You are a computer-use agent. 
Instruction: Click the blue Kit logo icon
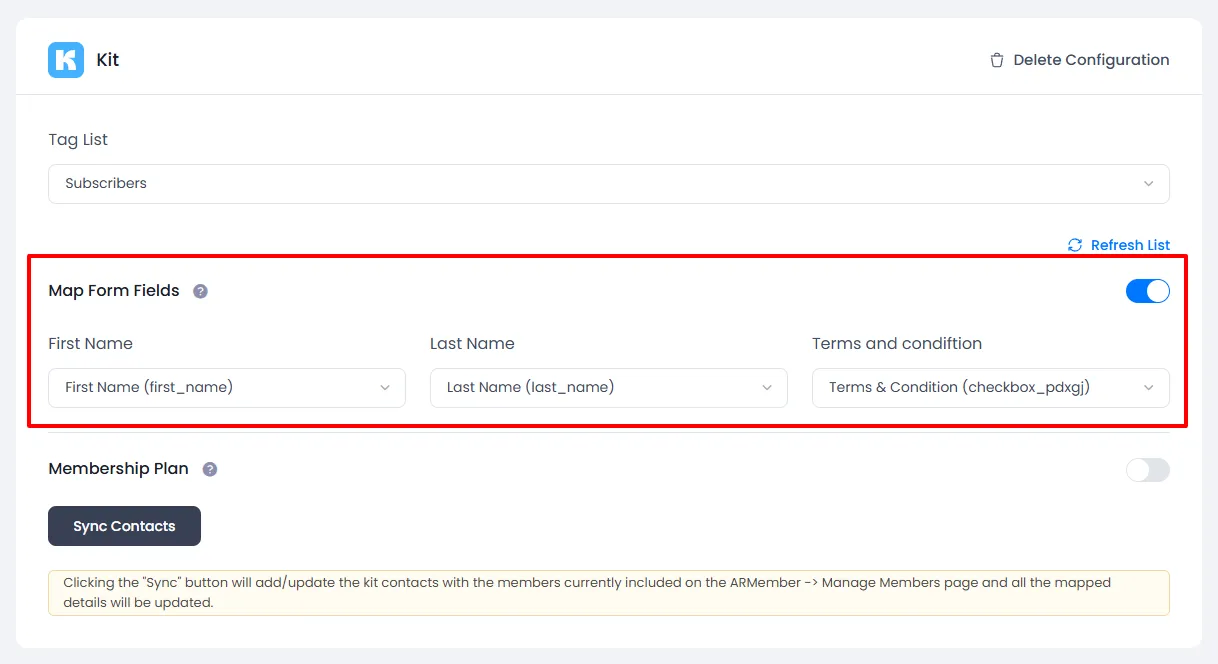tap(66, 60)
